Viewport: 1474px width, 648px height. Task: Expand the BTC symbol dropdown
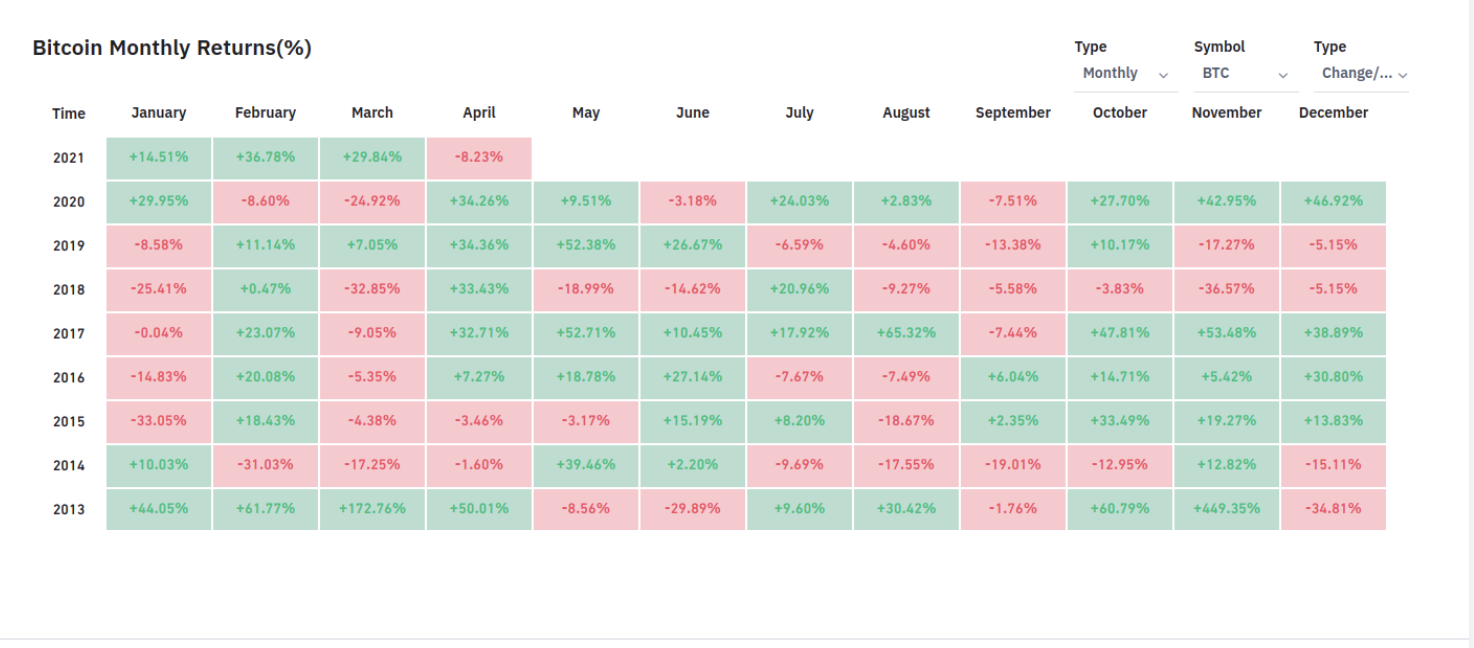(1244, 74)
